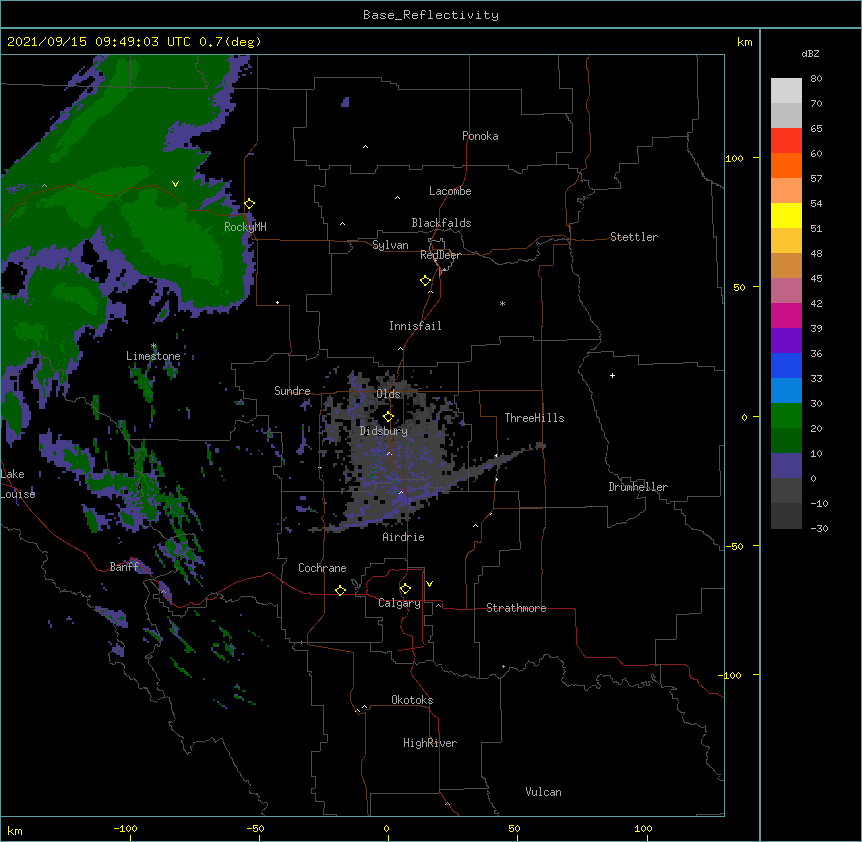The height and width of the screenshot is (842, 862).
Task: Click the Blackfalds city label
Action: click(x=441, y=223)
